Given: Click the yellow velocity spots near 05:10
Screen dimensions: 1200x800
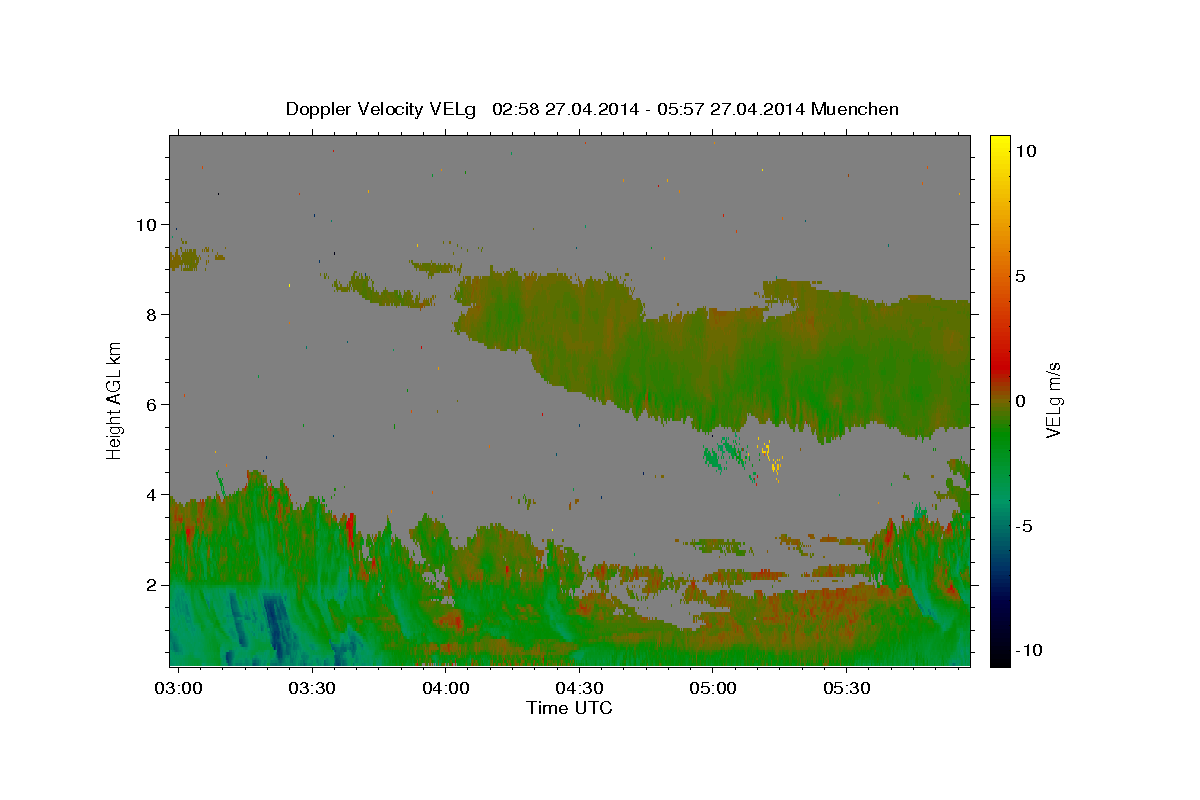Looking at the screenshot, I should [770, 459].
